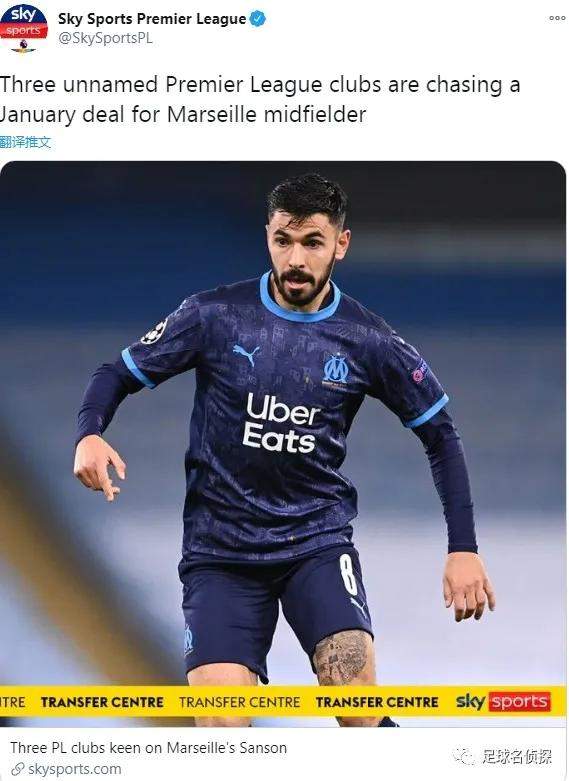Click the Uber Eats sponsor logo

(x=282, y=422)
